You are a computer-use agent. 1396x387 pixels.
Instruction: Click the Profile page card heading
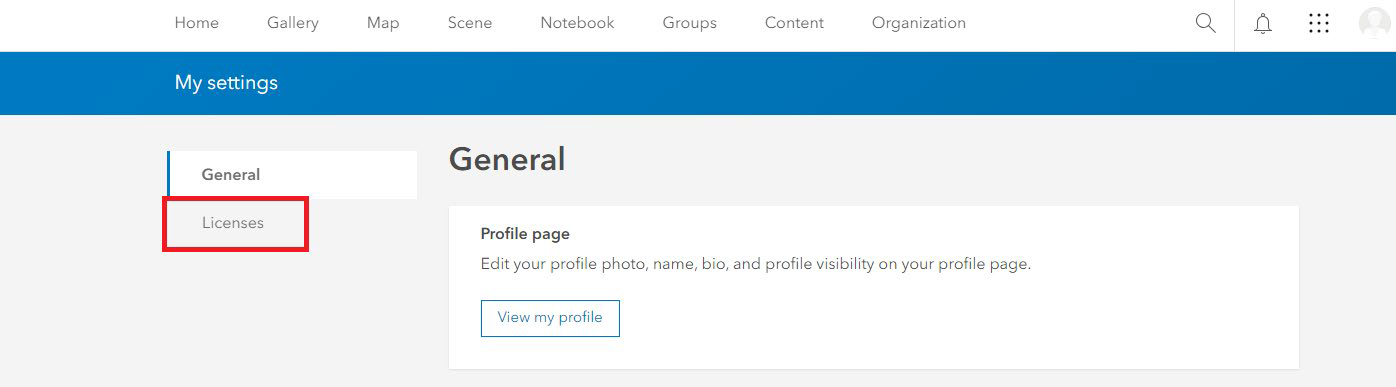tap(525, 234)
